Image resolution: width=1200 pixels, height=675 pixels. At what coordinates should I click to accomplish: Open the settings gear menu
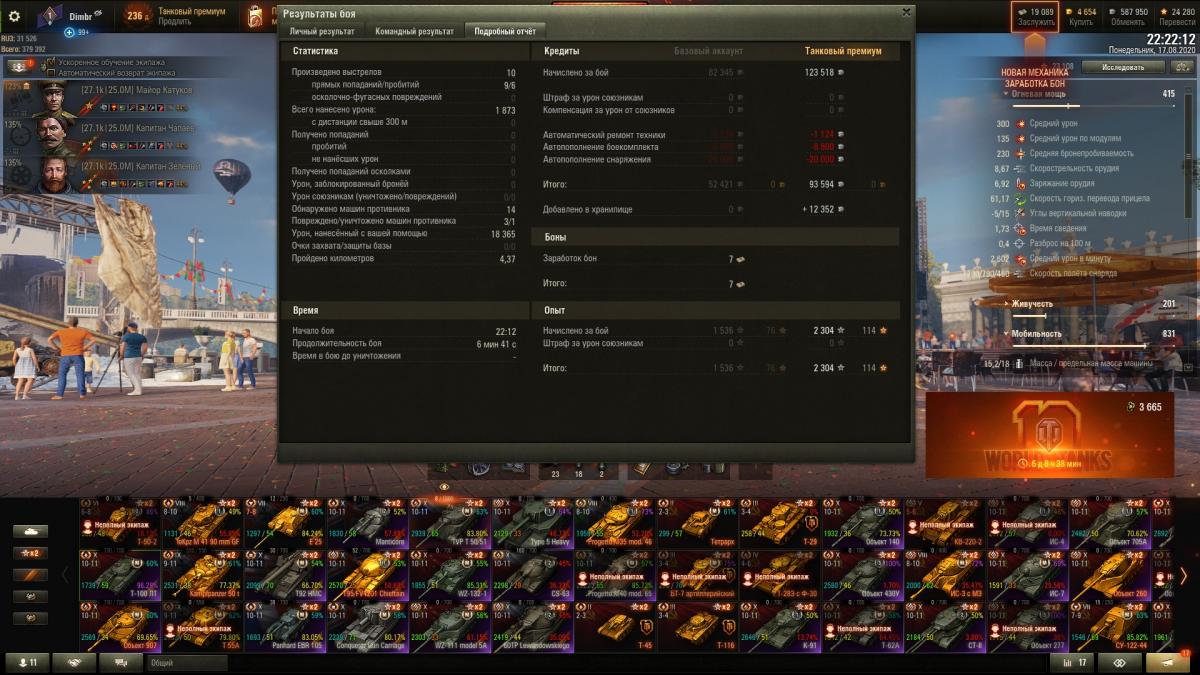(14, 15)
